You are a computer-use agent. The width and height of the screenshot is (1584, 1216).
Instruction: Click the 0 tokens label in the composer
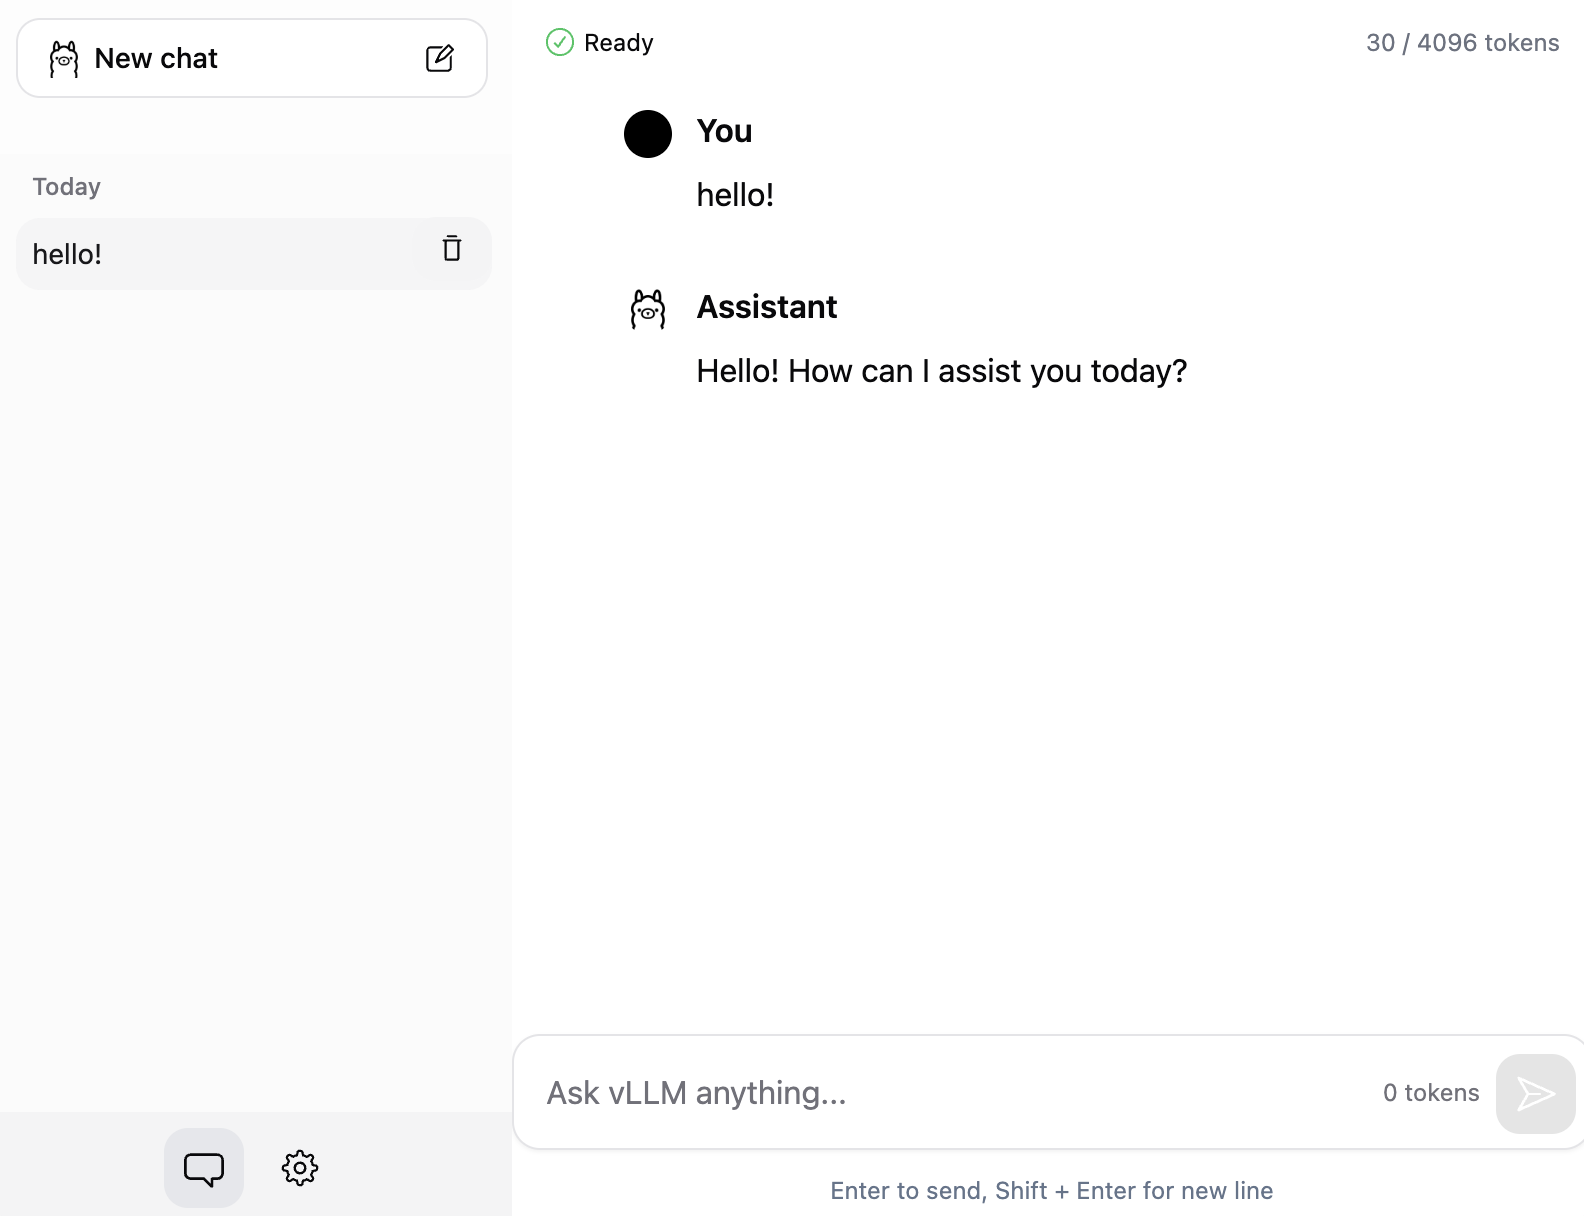click(1430, 1093)
